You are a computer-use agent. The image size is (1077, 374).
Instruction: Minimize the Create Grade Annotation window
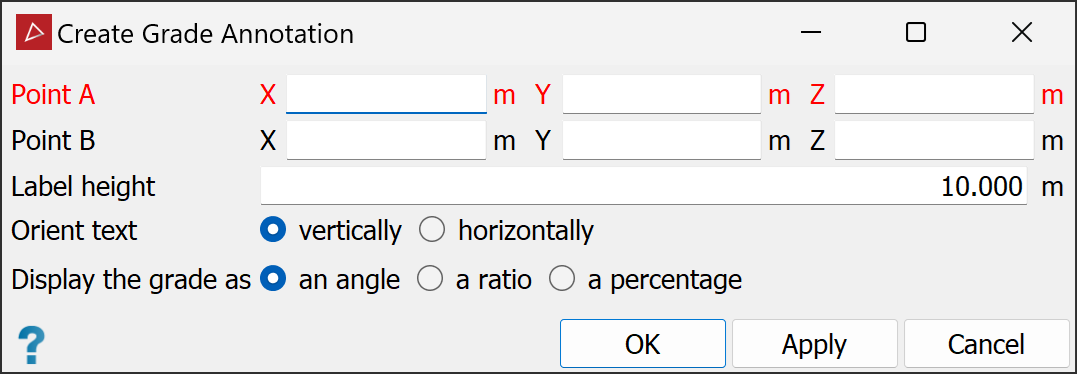pyautogui.click(x=811, y=33)
